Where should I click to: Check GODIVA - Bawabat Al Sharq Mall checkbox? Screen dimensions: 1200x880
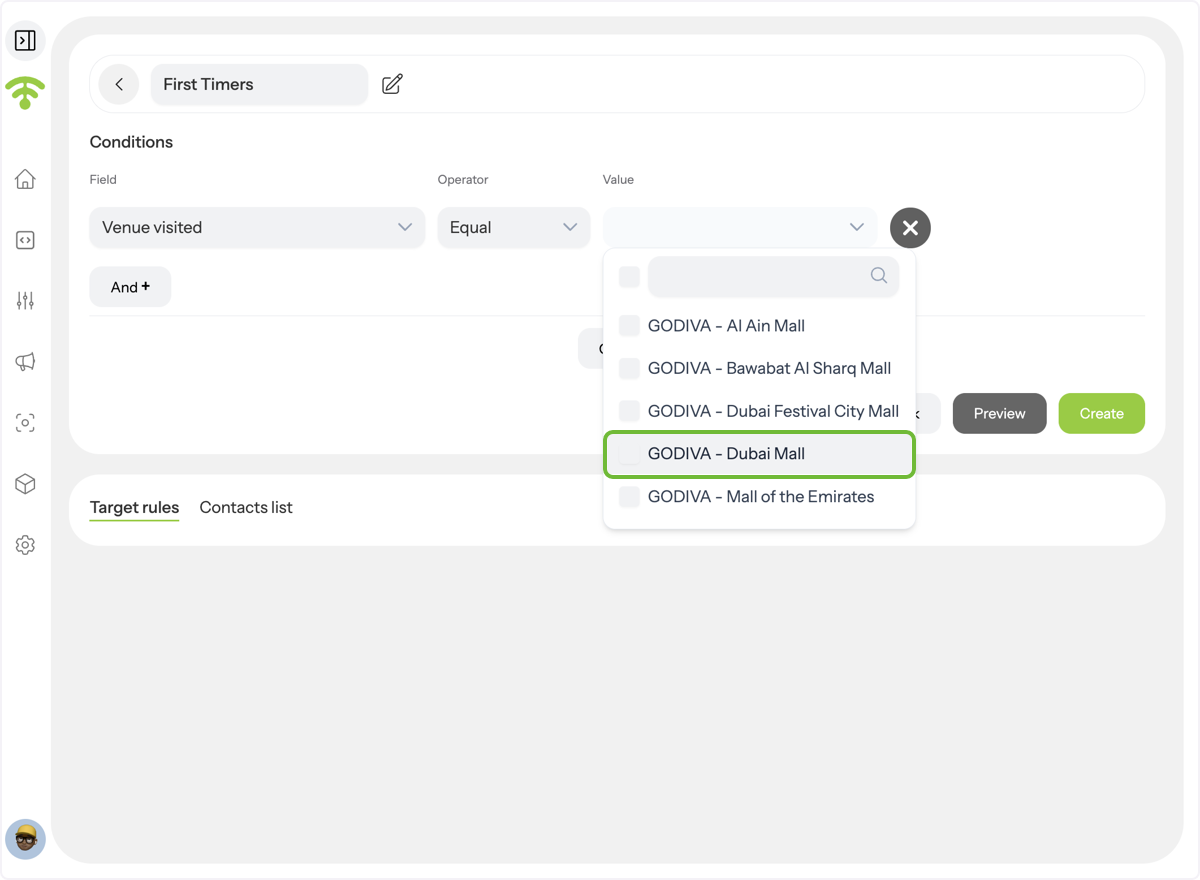coord(629,368)
